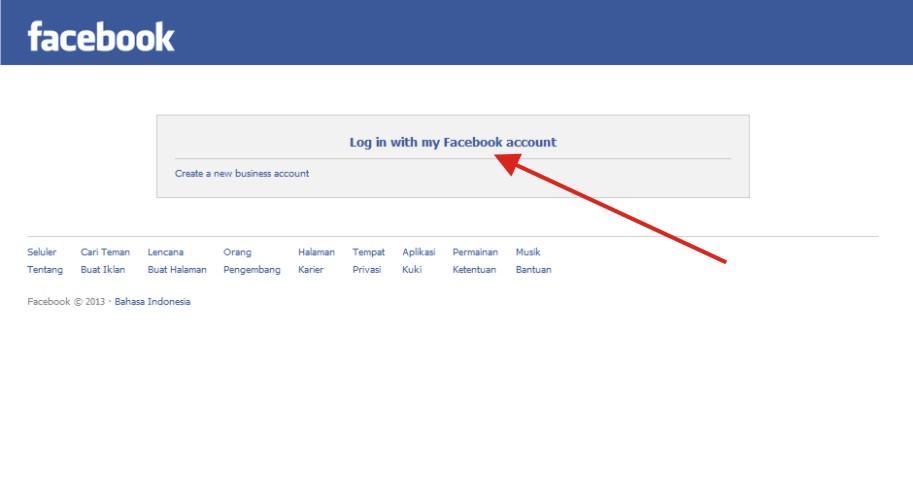
Task: Open the Lencana footer link
Action: coord(165,252)
